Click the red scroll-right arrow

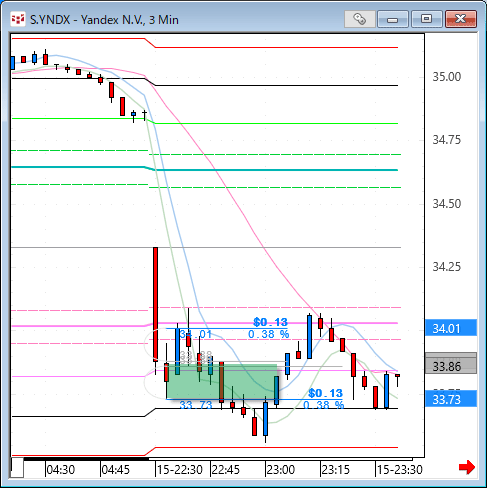pos(467,467)
